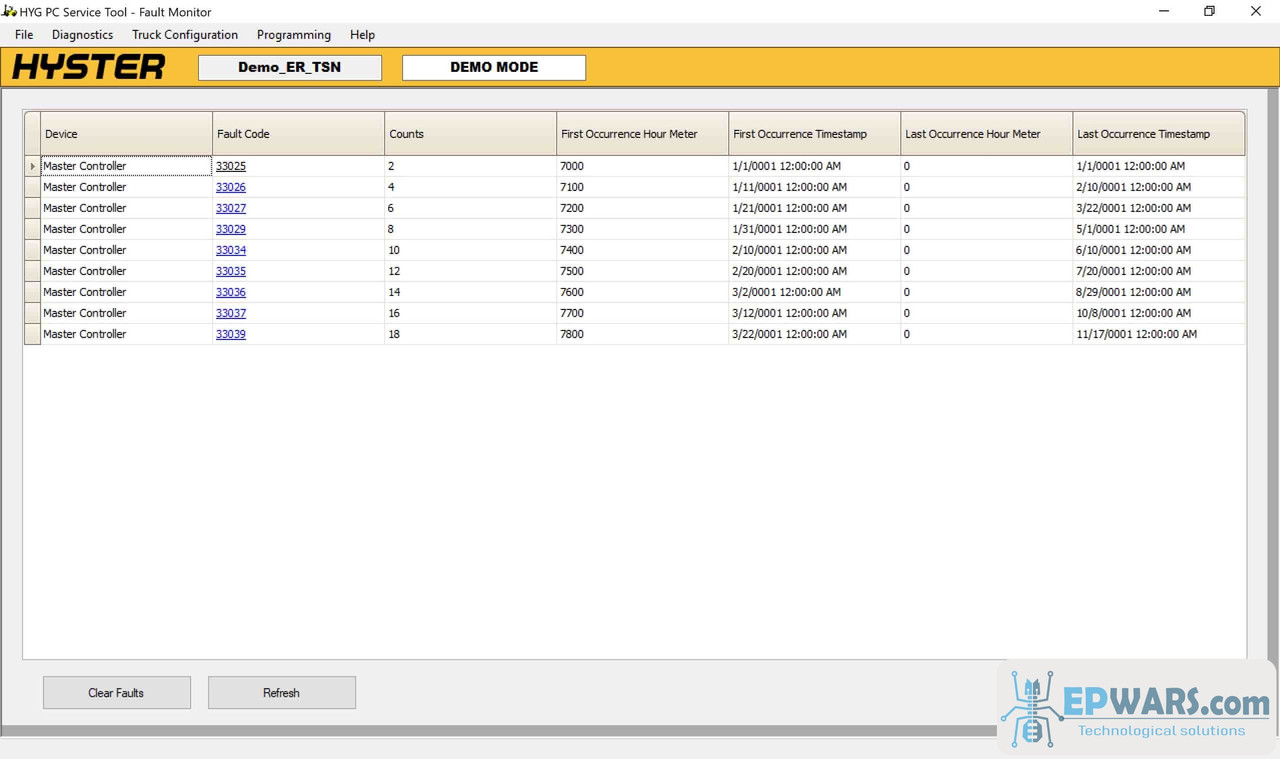The image size is (1280, 759).
Task: Sort by the Counts column header
Action: (470, 134)
